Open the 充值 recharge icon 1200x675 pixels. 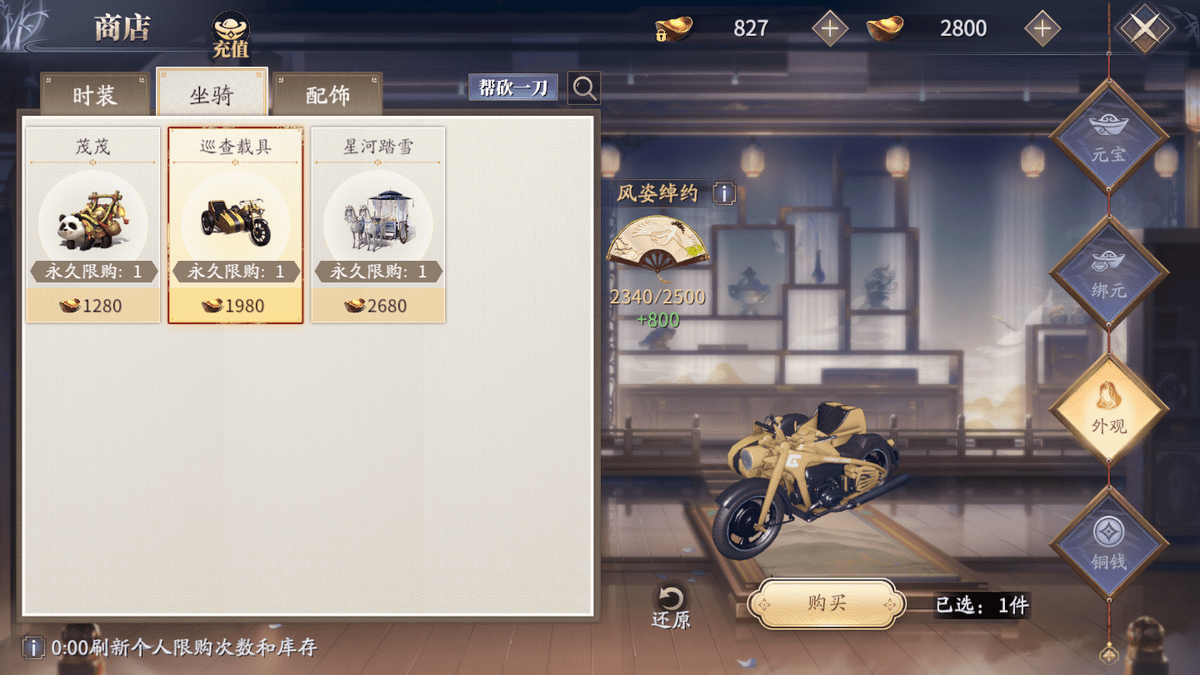(231, 34)
